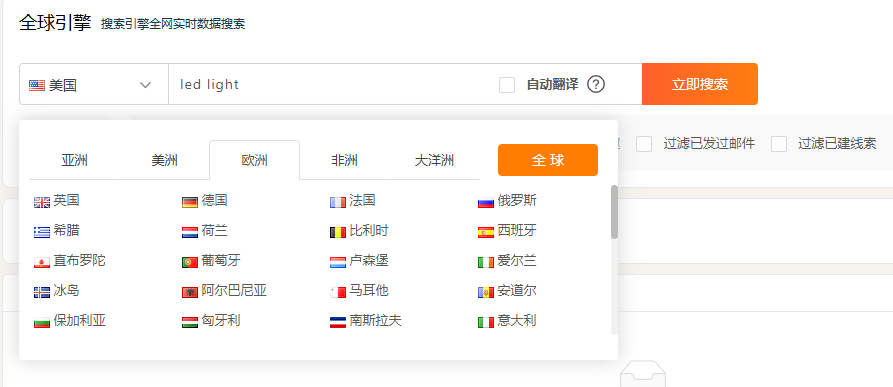This screenshot has width=893, height=387.
Task: Choose 法国 country name
Action: click(x=363, y=200)
